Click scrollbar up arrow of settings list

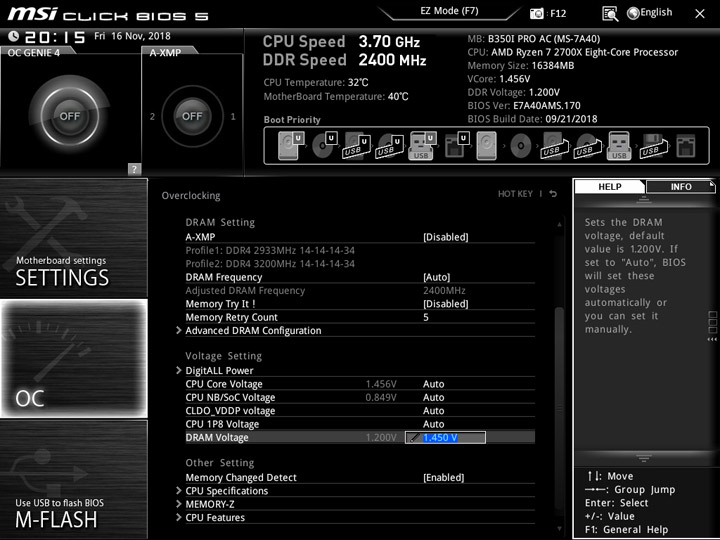coord(559,225)
